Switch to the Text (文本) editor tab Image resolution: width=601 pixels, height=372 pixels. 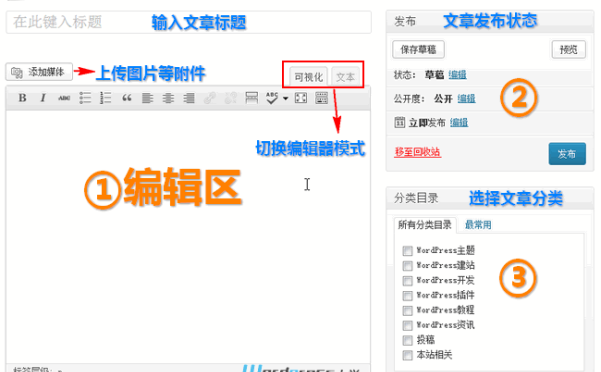[x=345, y=77]
